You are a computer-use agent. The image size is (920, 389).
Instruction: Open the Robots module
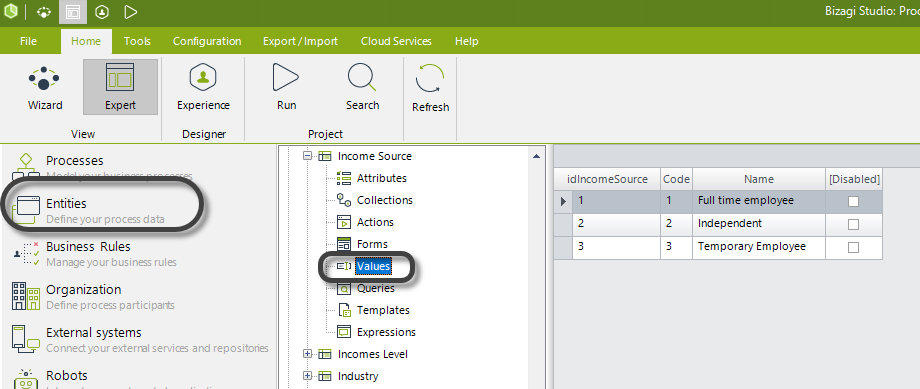point(67,376)
